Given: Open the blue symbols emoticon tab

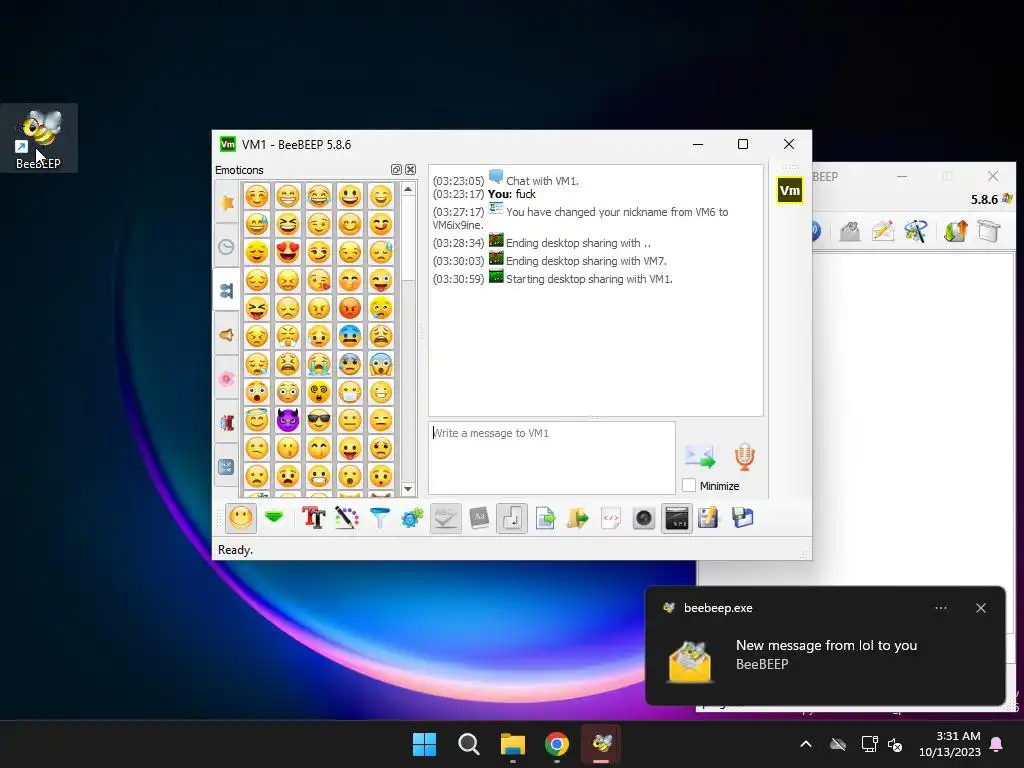Looking at the screenshot, I should point(227,467).
